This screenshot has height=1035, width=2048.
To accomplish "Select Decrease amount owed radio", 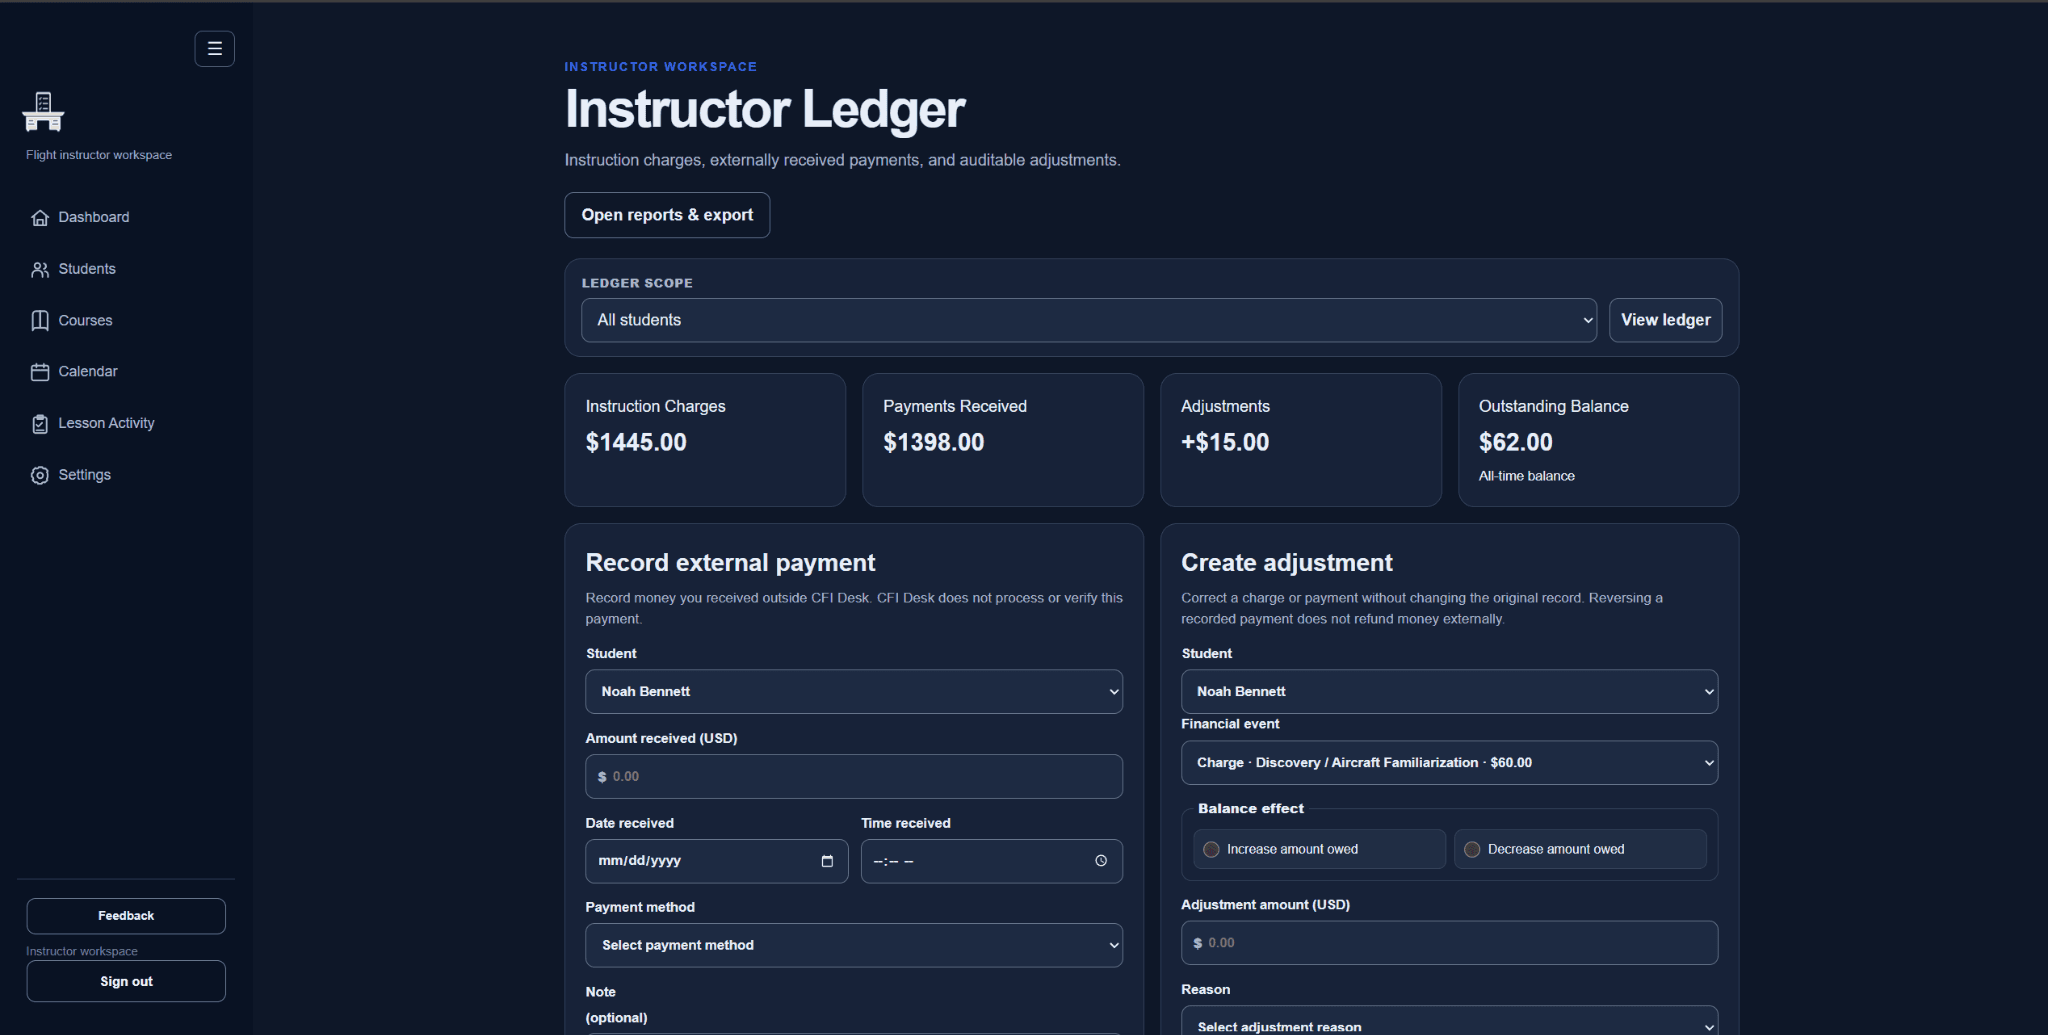I will pyautogui.click(x=1472, y=849).
